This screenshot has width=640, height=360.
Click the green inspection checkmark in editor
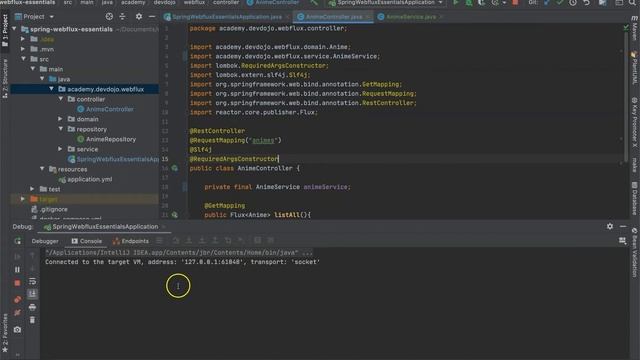(626, 28)
